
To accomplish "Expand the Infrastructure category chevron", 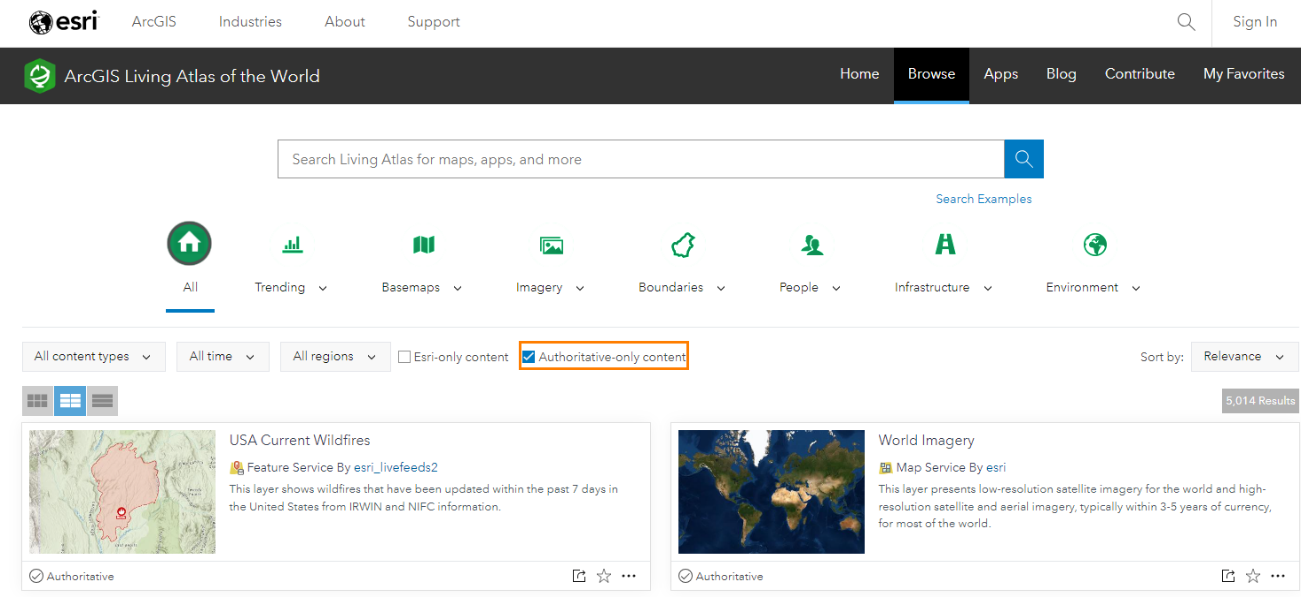I will pos(988,288).
